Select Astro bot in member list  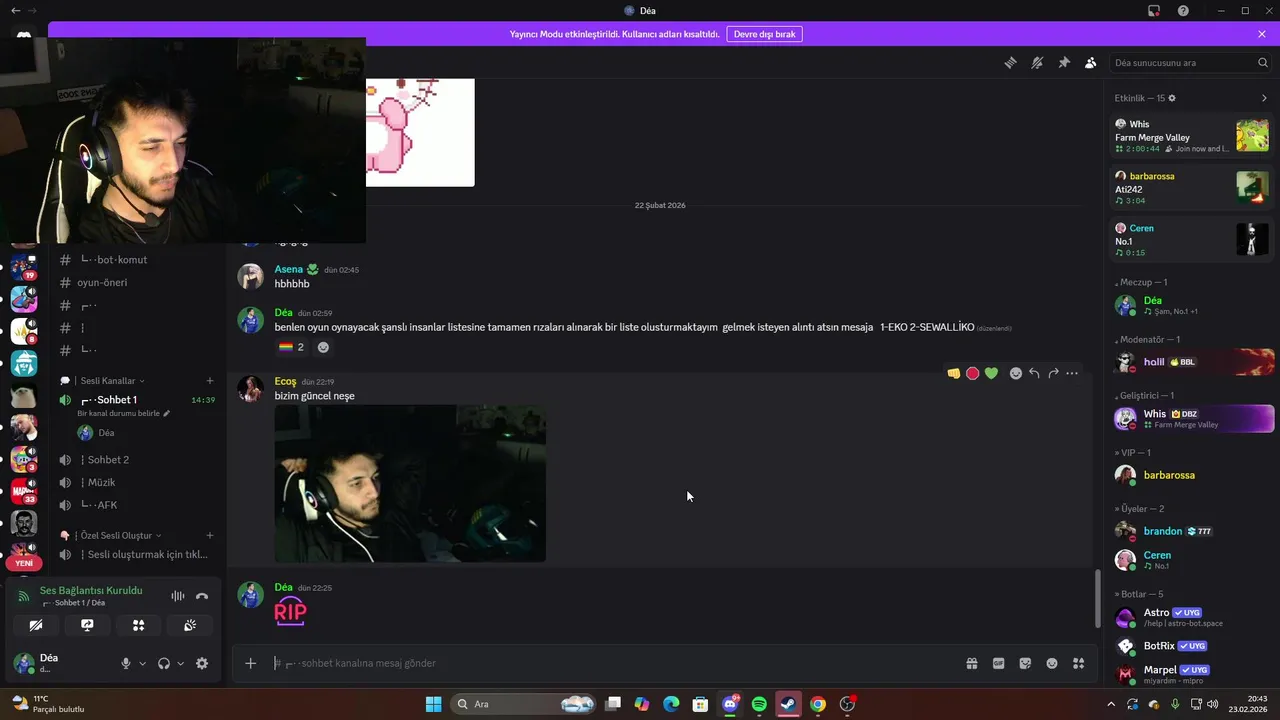(x=1194, y=617)
